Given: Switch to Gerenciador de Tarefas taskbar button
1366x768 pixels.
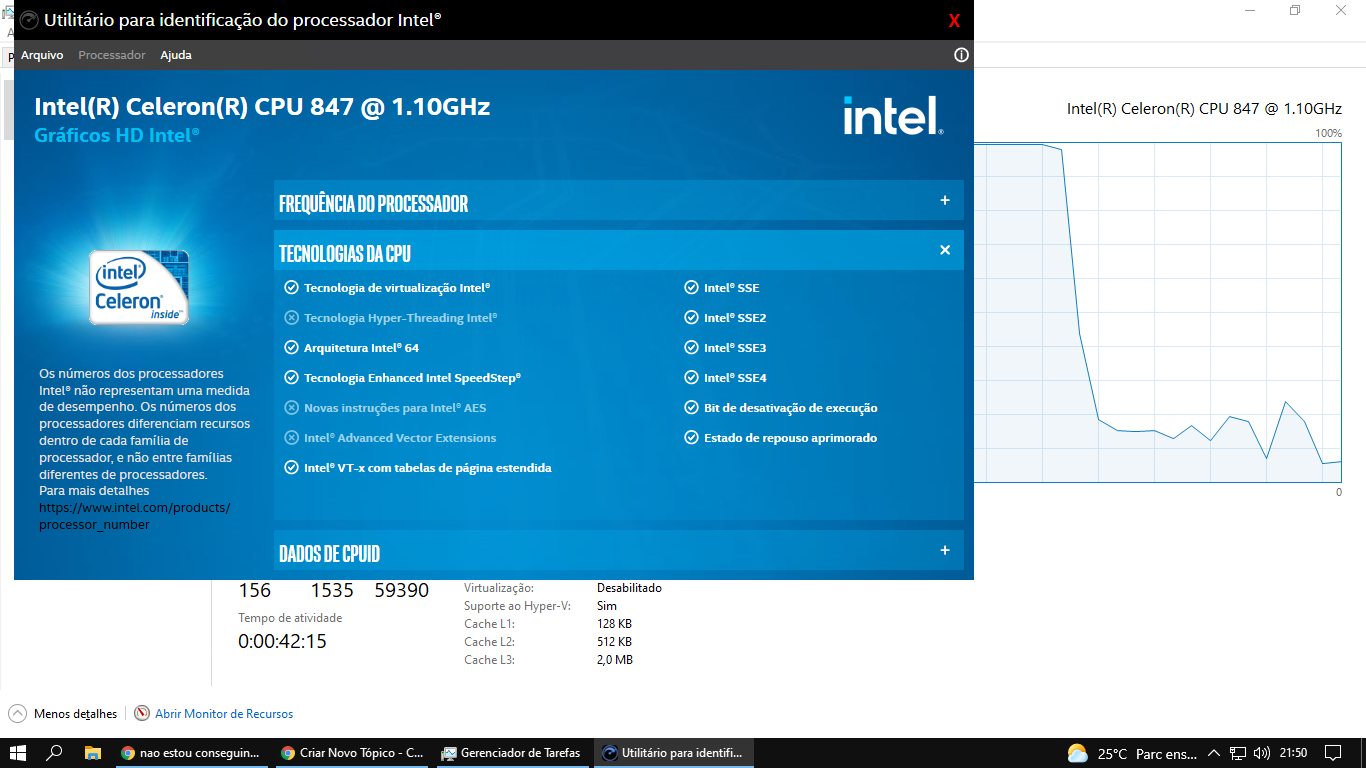Looking at the screenshot, I should [512, 753].
